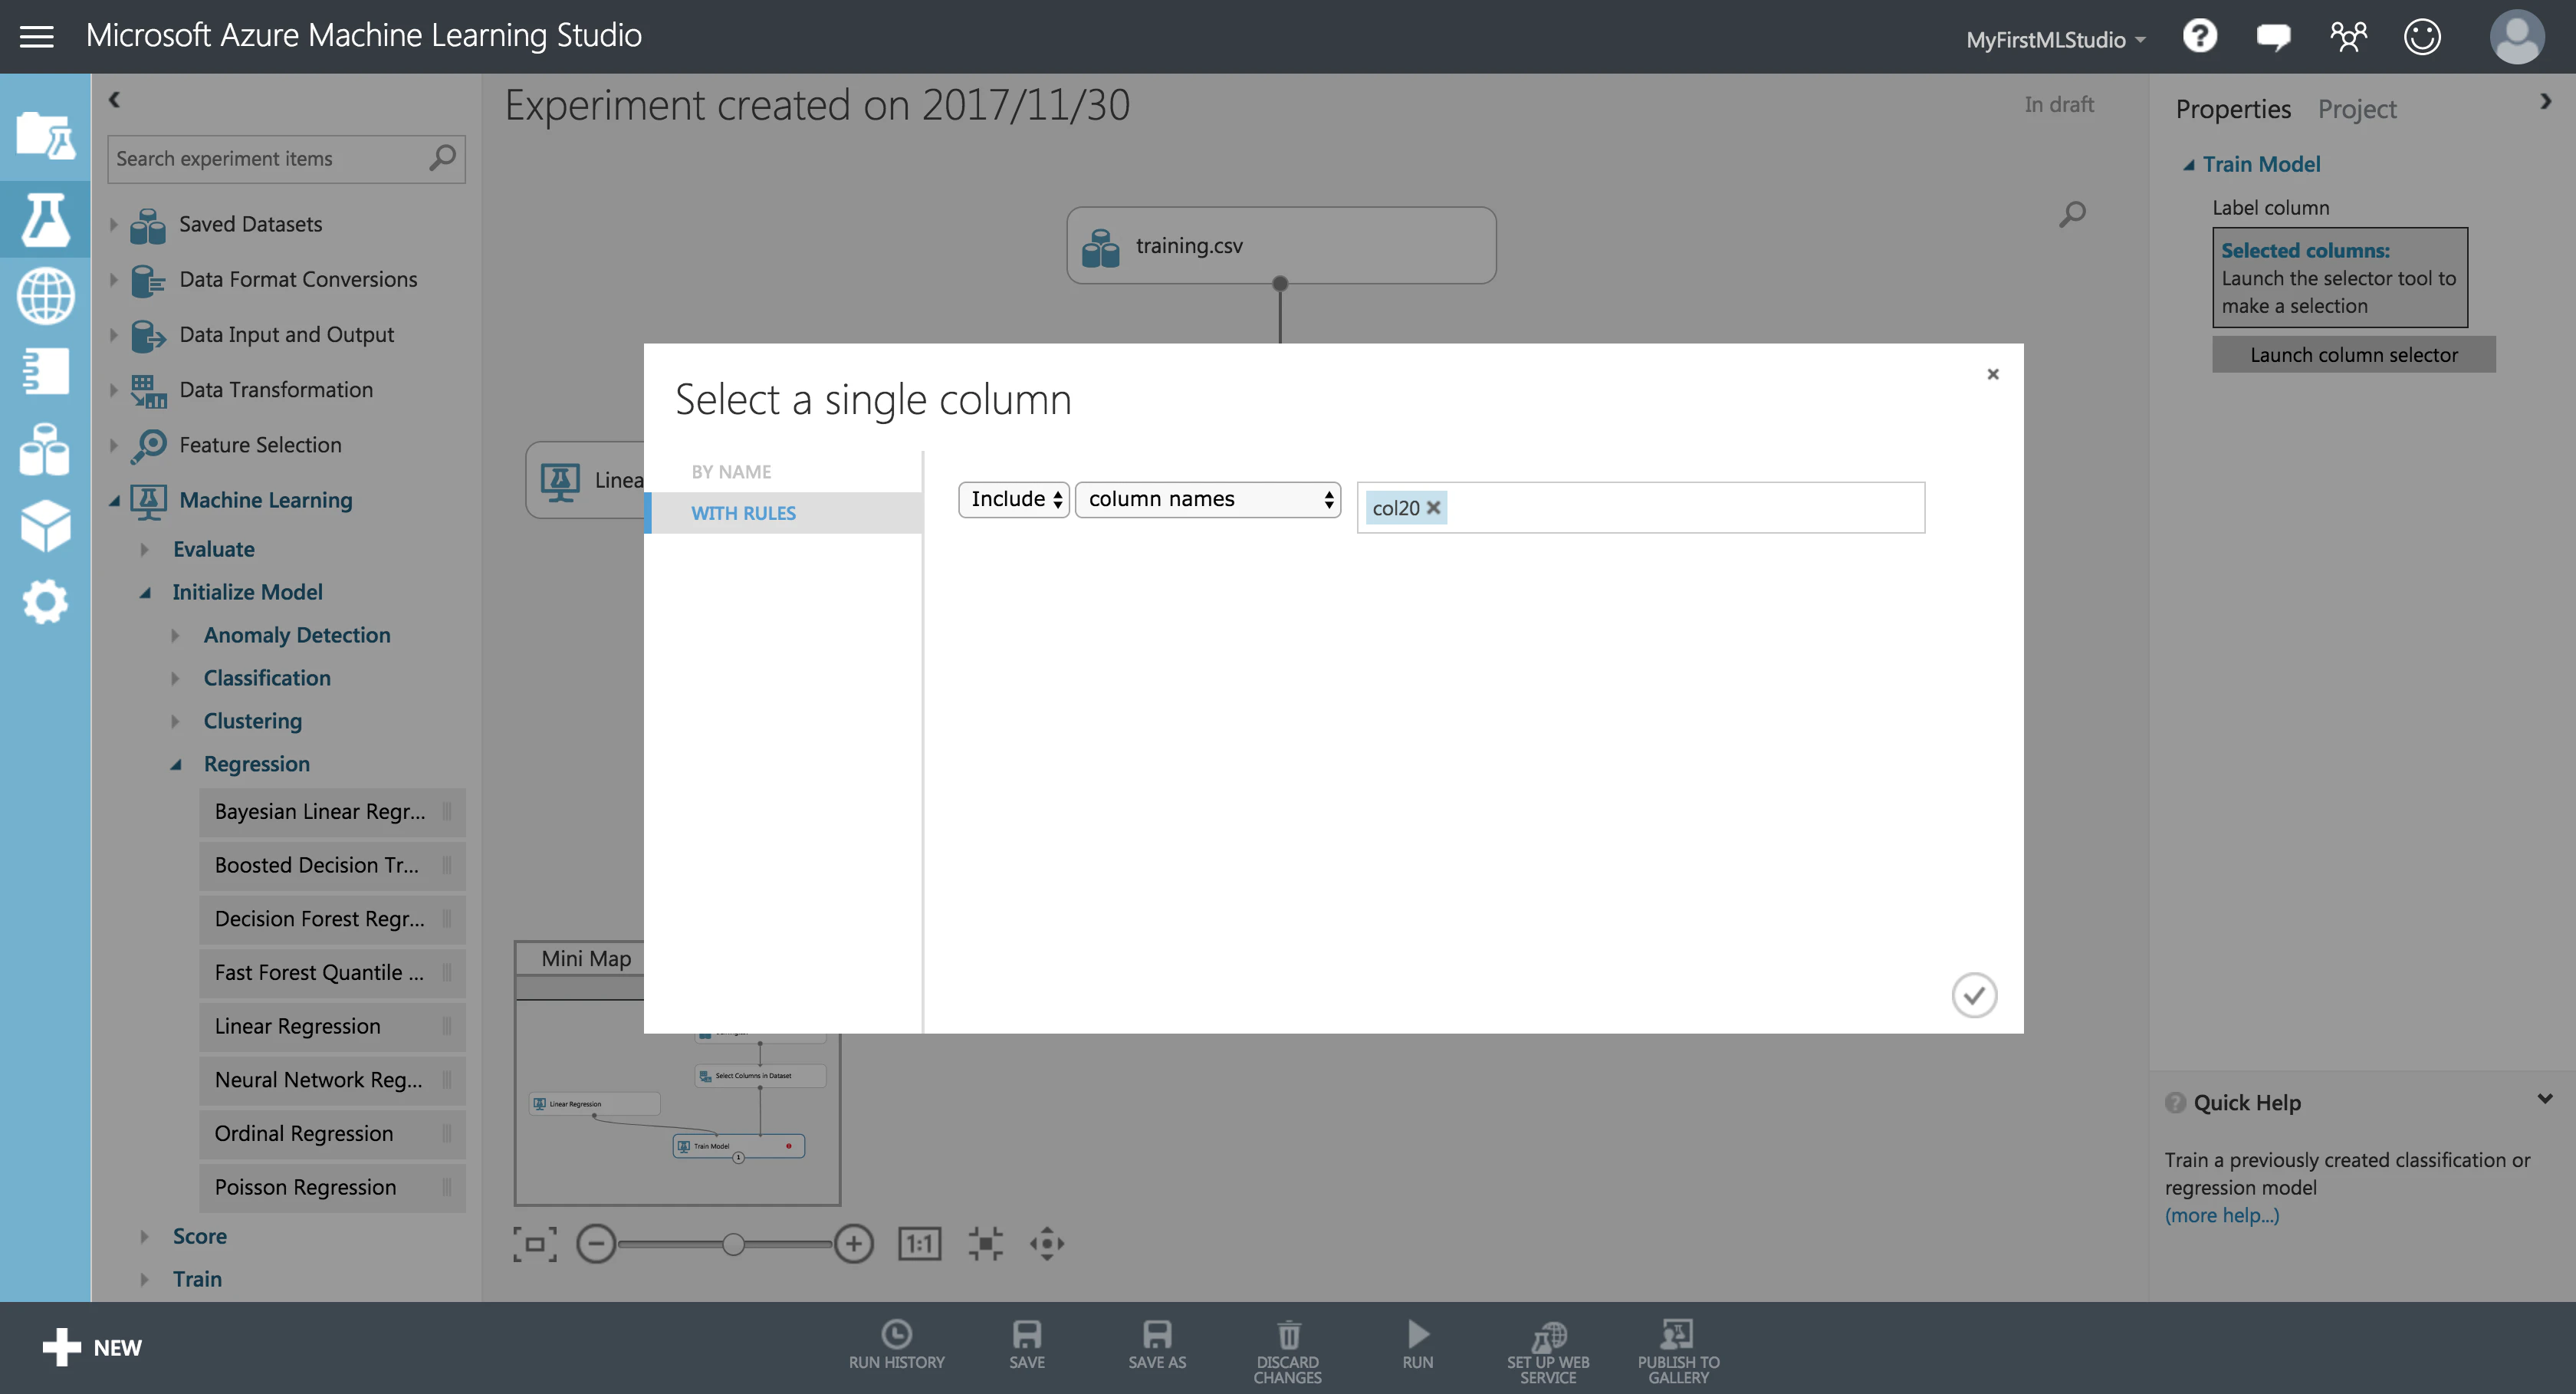
Task: Select the Properties tab
Action: [2232, 109]
